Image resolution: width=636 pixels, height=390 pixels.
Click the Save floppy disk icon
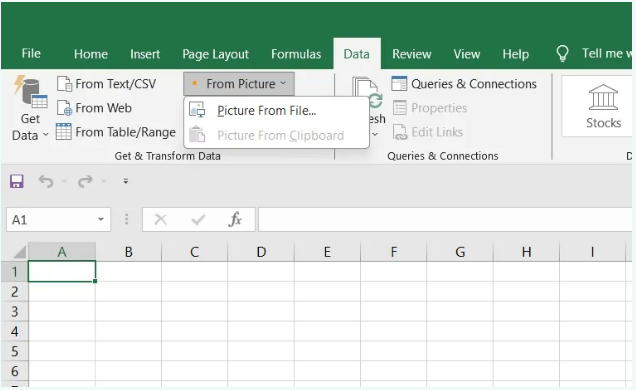[17, 181]
